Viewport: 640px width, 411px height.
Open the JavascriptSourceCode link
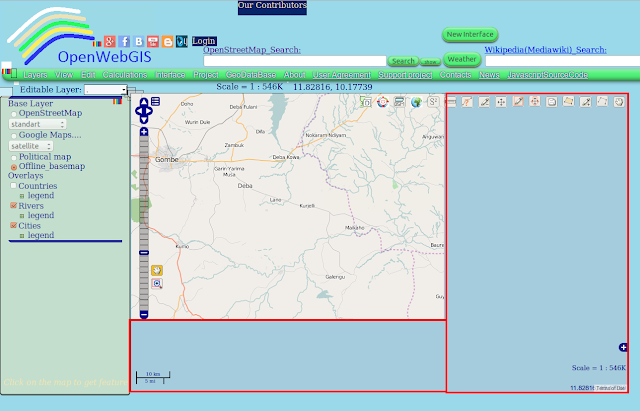coord(547,75)
